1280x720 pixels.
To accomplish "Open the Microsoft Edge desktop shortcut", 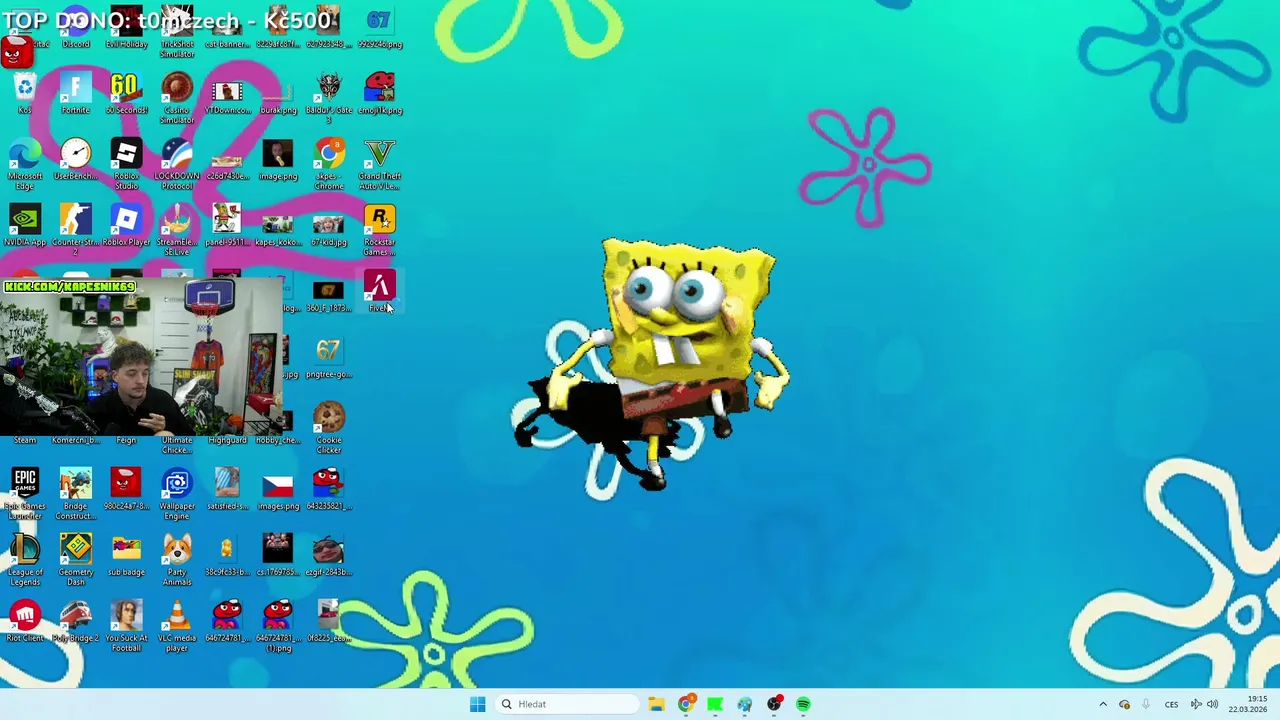I will click(x=25, y=165).
